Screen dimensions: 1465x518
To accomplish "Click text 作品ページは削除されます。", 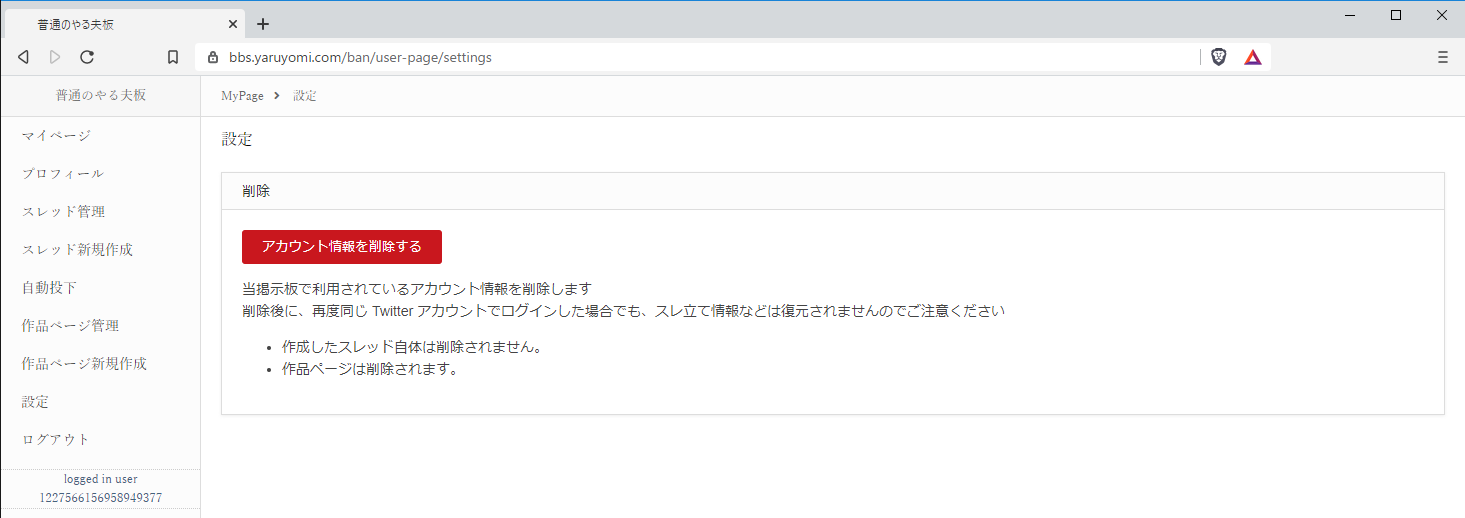I will tap(370, 368).
